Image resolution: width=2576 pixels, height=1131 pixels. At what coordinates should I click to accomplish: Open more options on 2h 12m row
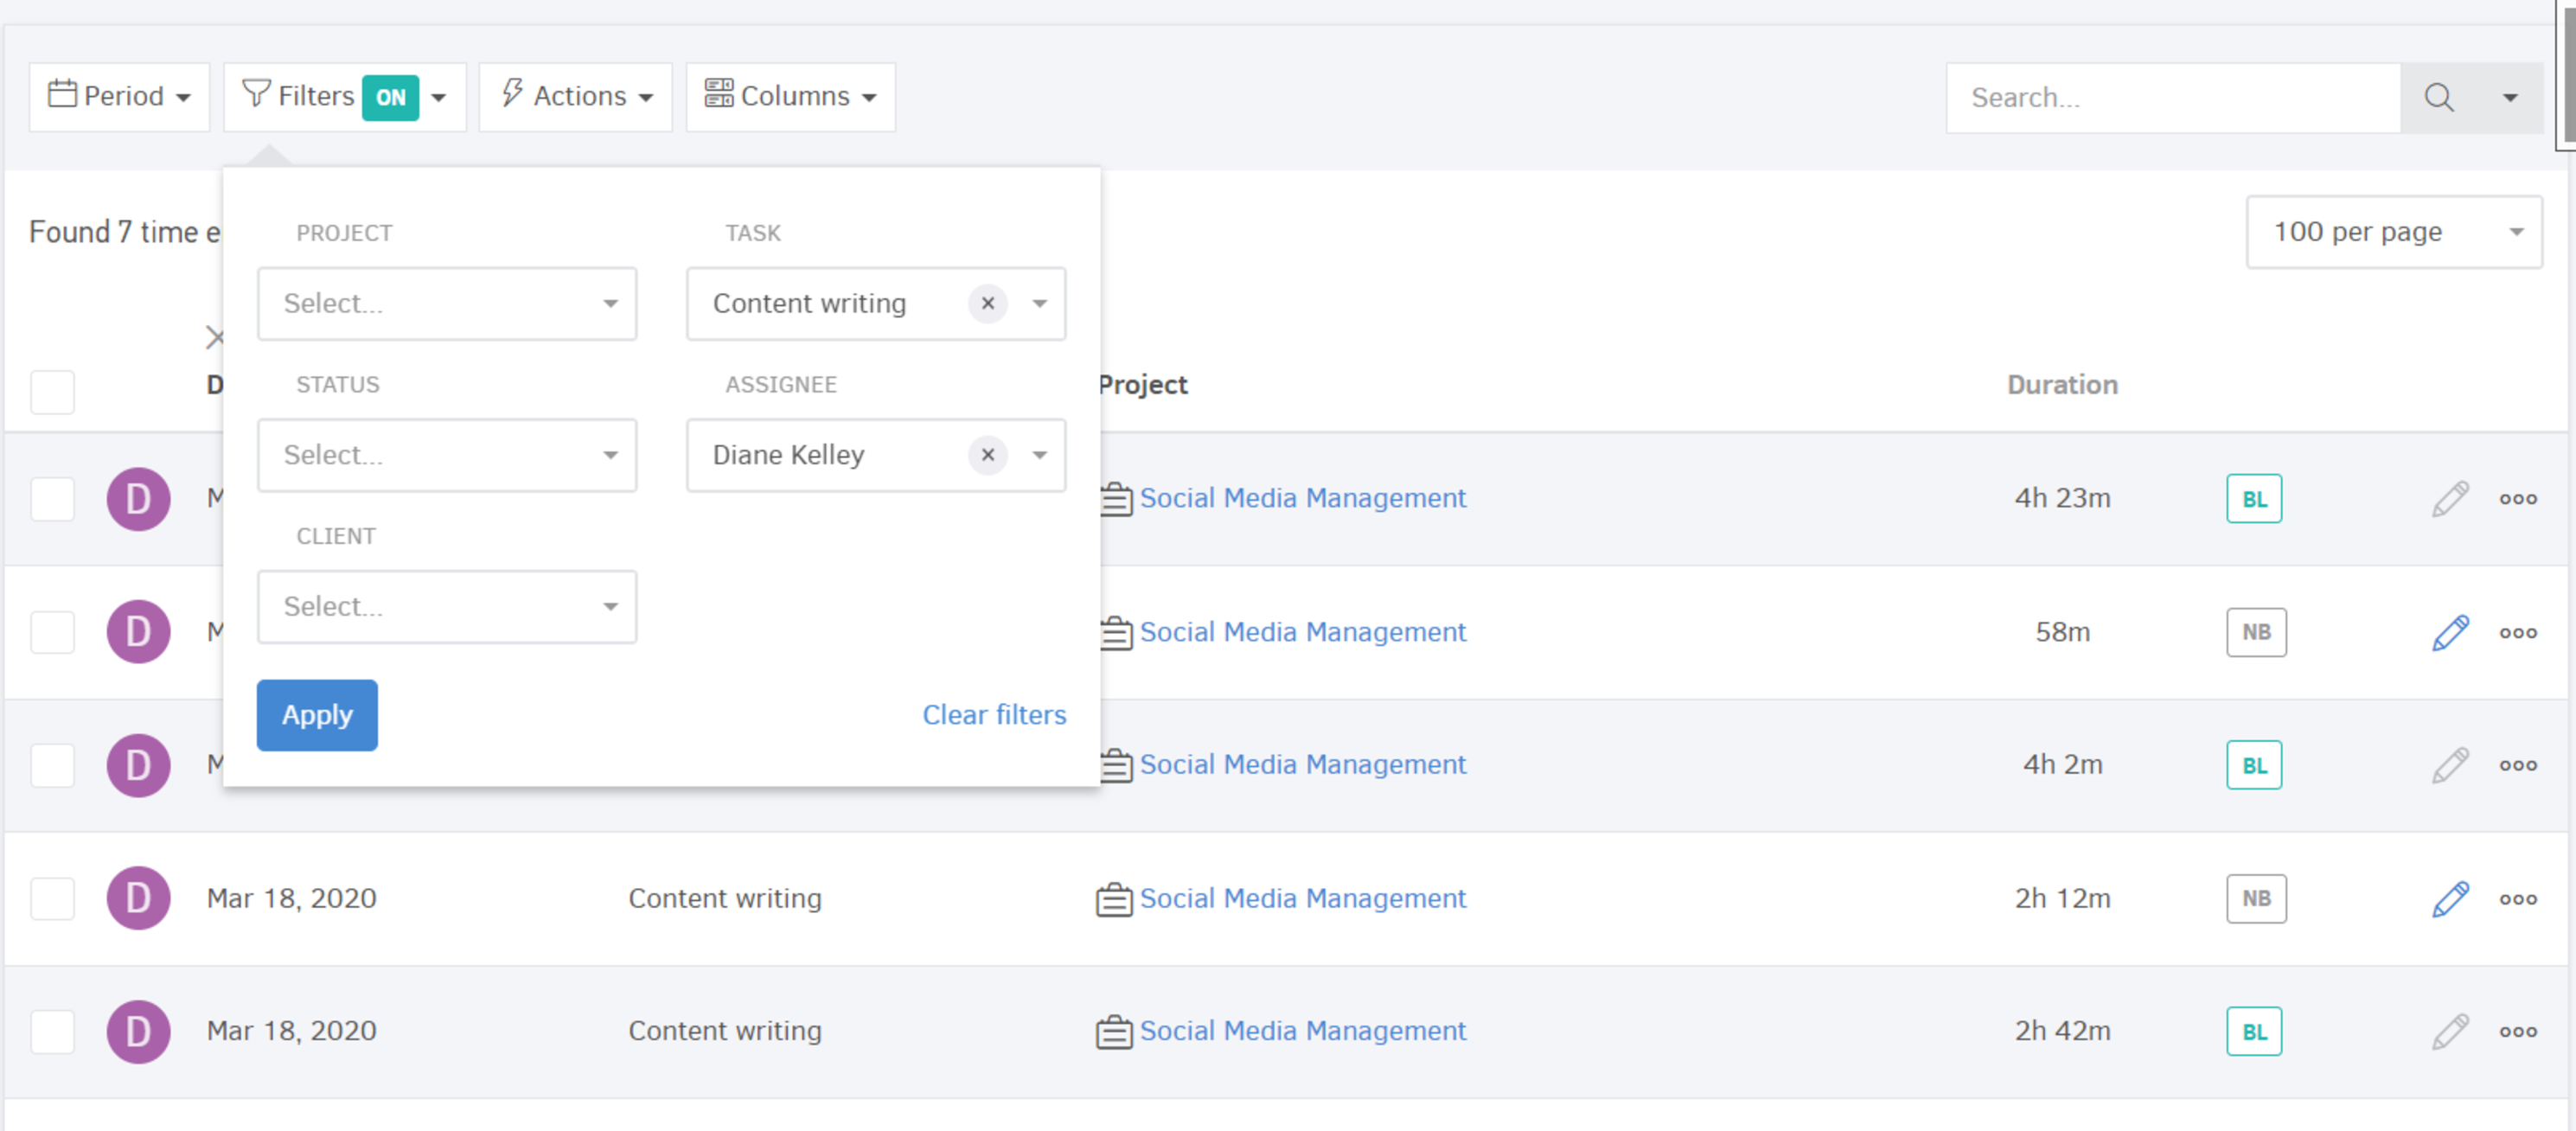pyautogui.click(x=2518, y=898)
